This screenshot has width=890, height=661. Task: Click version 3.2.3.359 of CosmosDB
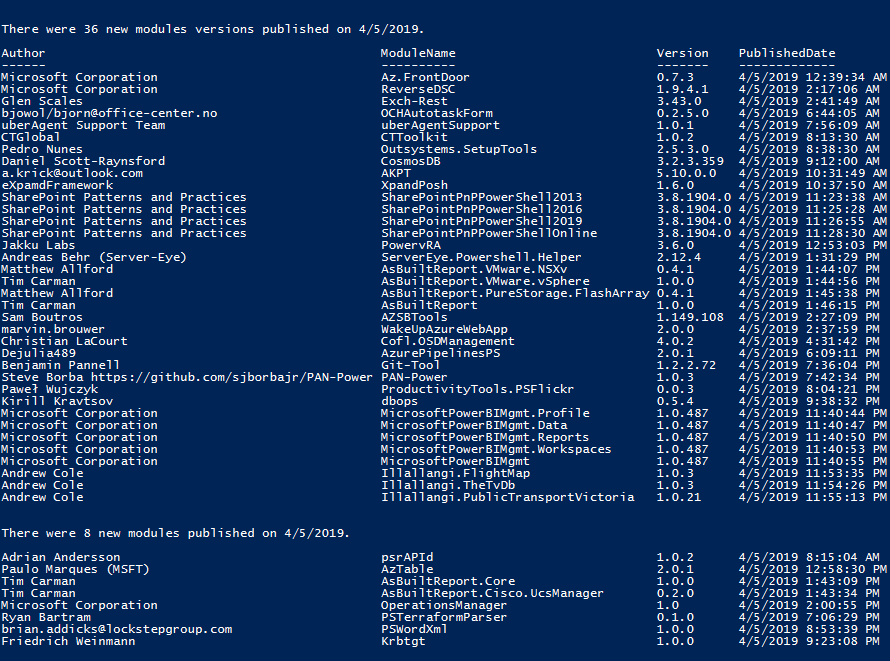690,161
